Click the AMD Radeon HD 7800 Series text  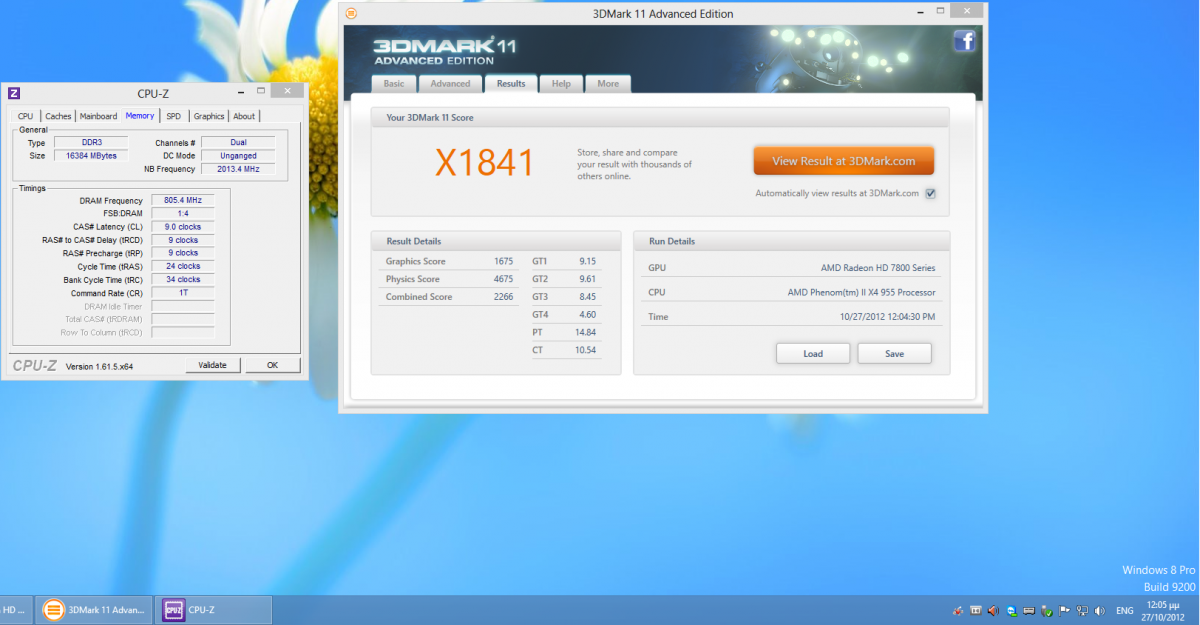point(877,268)
